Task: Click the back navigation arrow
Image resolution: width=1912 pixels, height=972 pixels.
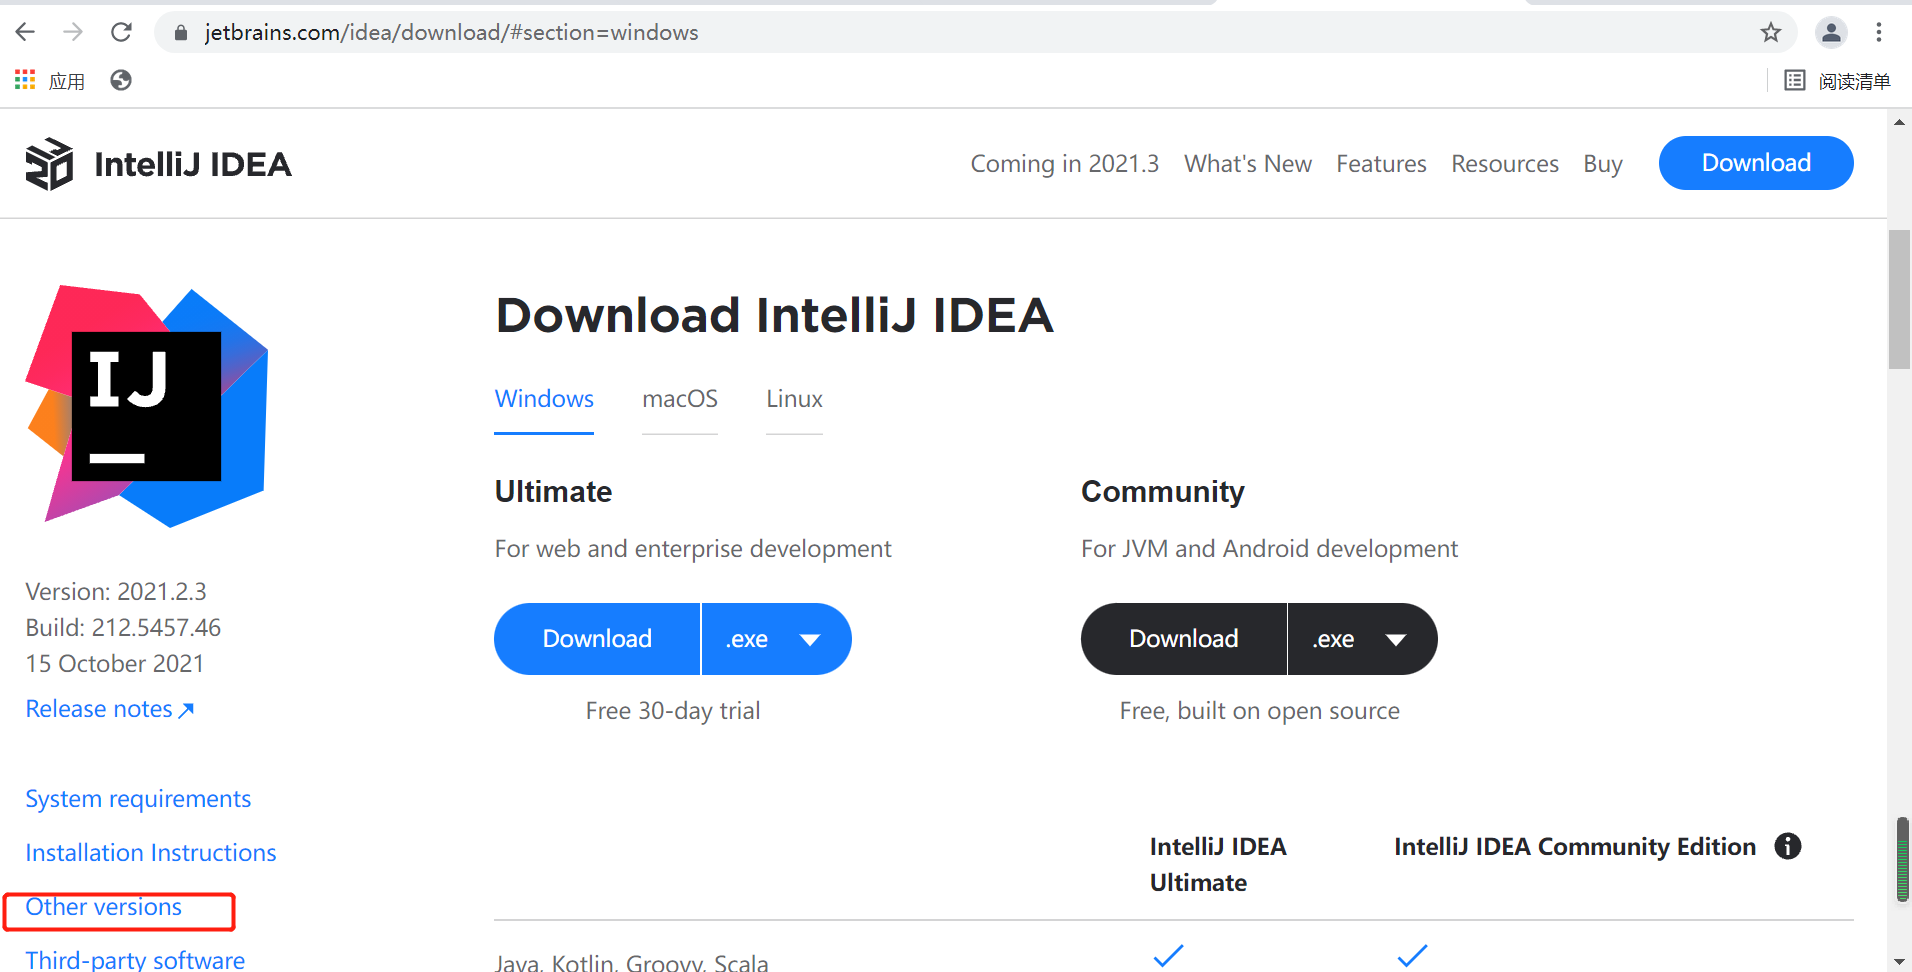Action: click(x=25, y=31)
